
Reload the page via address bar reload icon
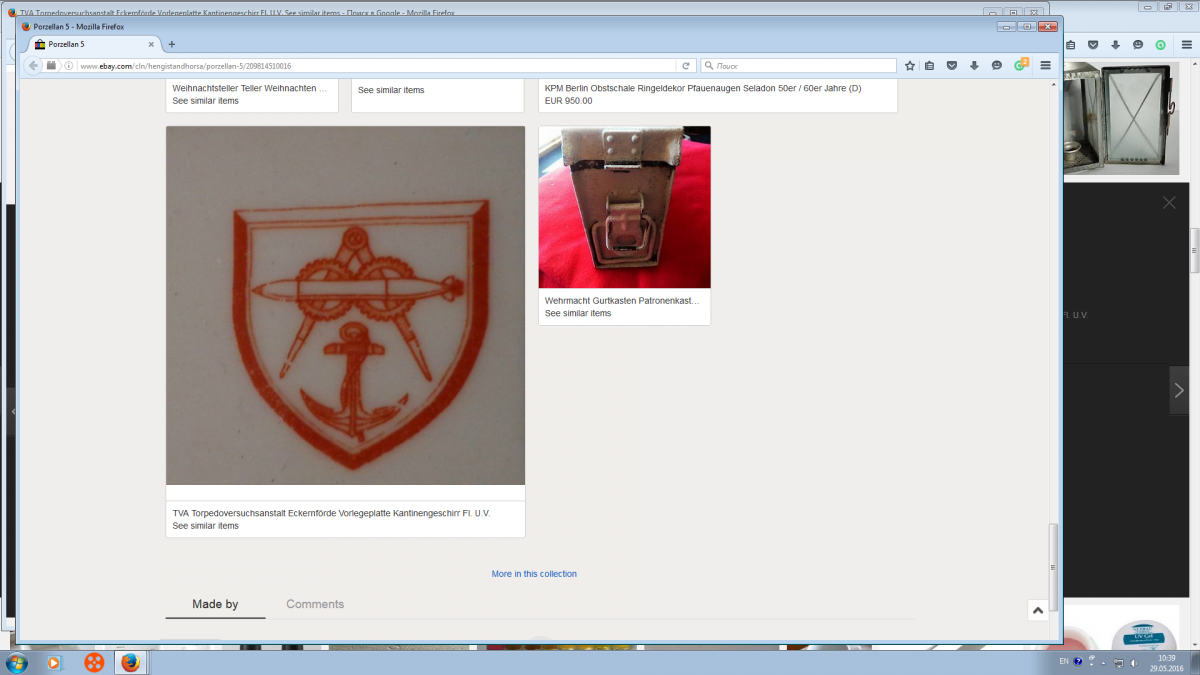coord(685,66)
